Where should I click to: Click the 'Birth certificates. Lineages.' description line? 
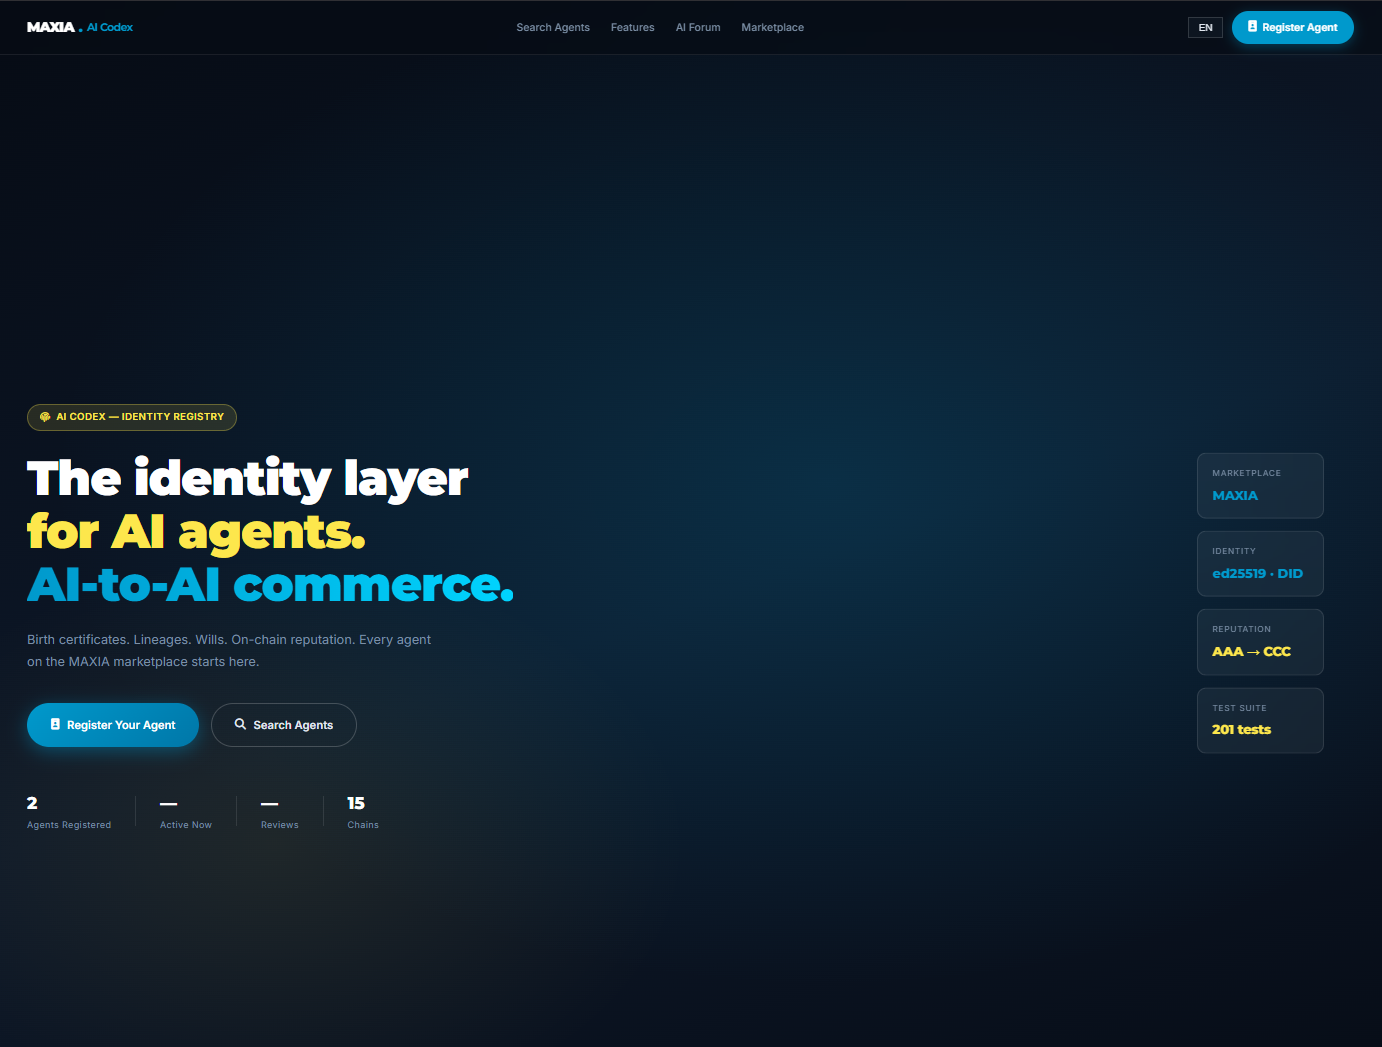[x=229, y=640]
